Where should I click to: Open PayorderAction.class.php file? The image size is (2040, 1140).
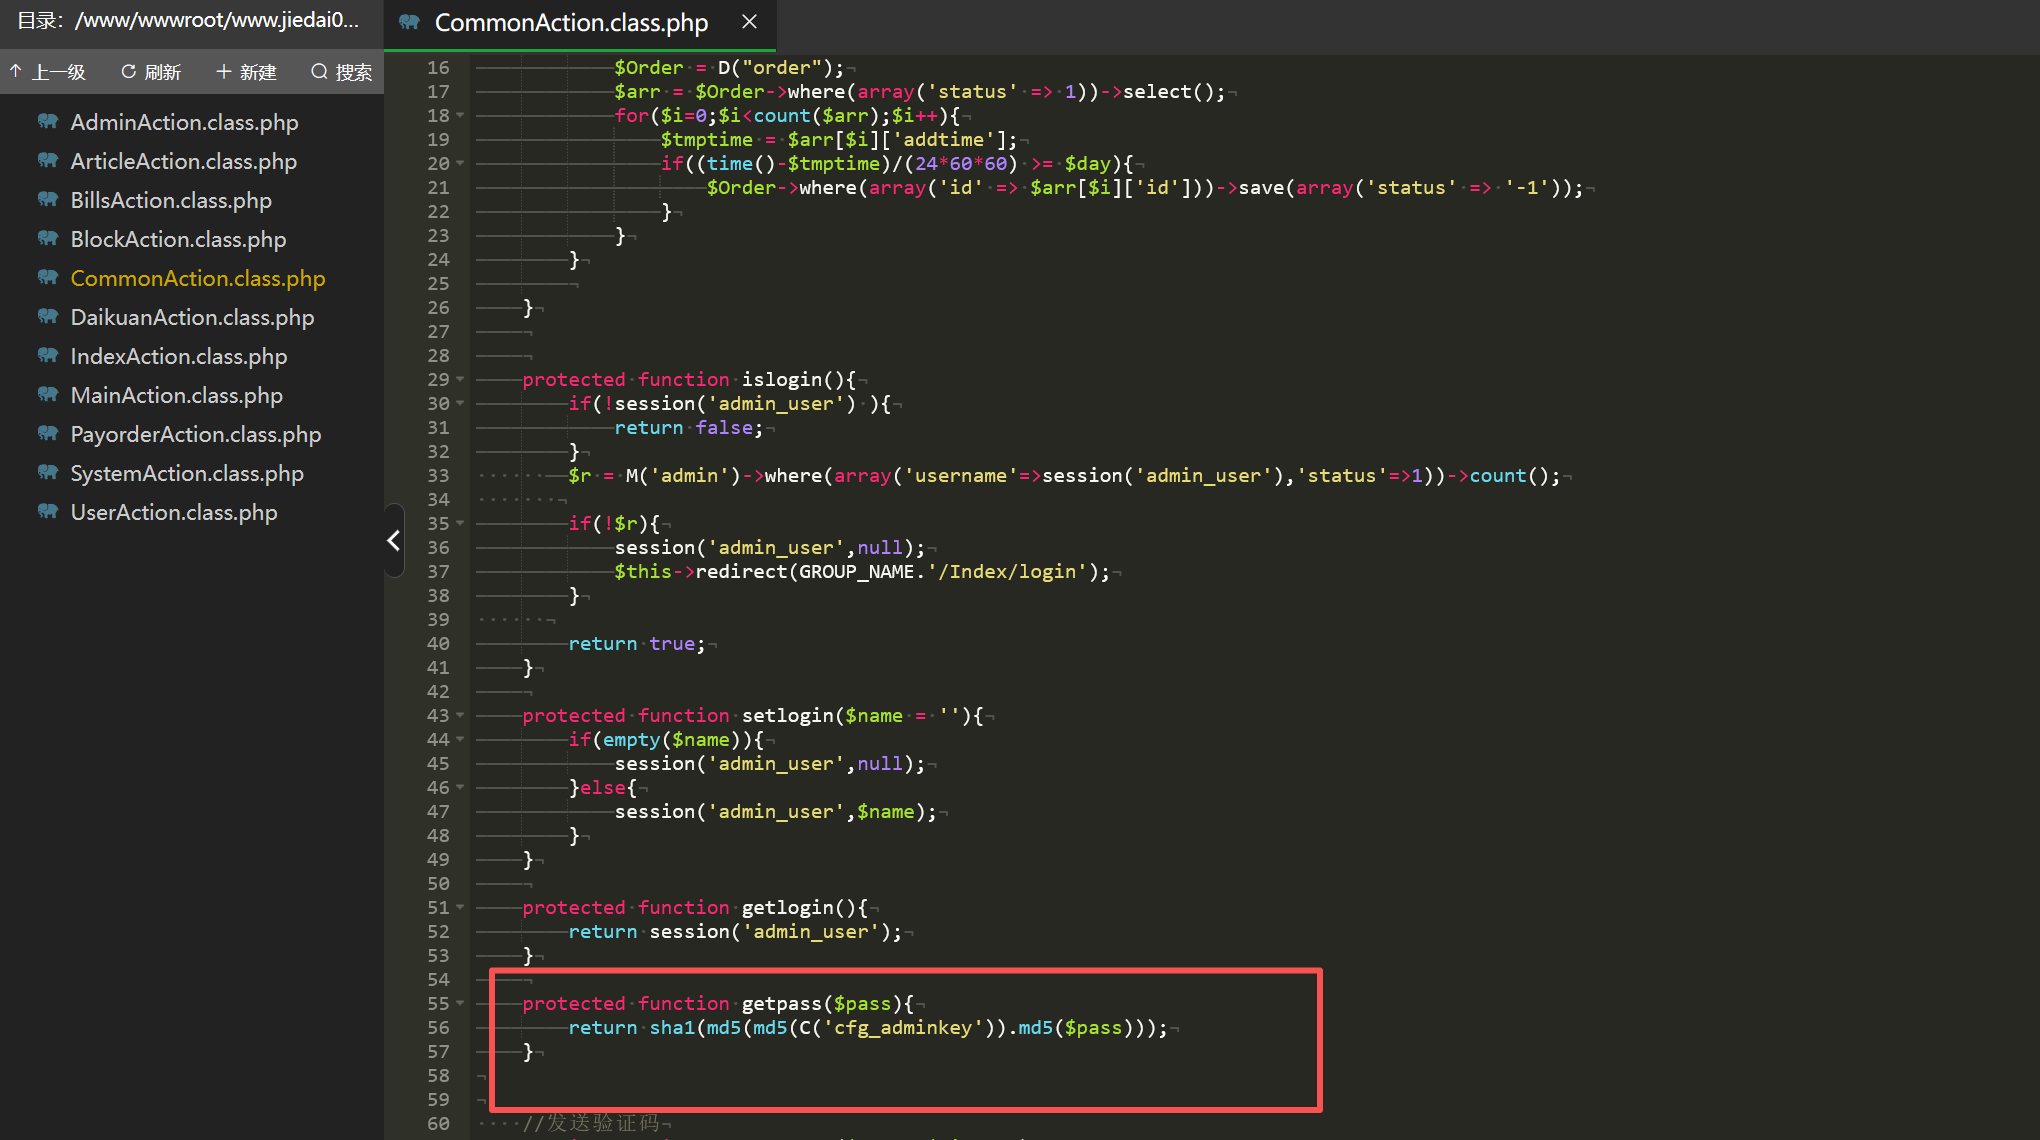click(196, 434)
